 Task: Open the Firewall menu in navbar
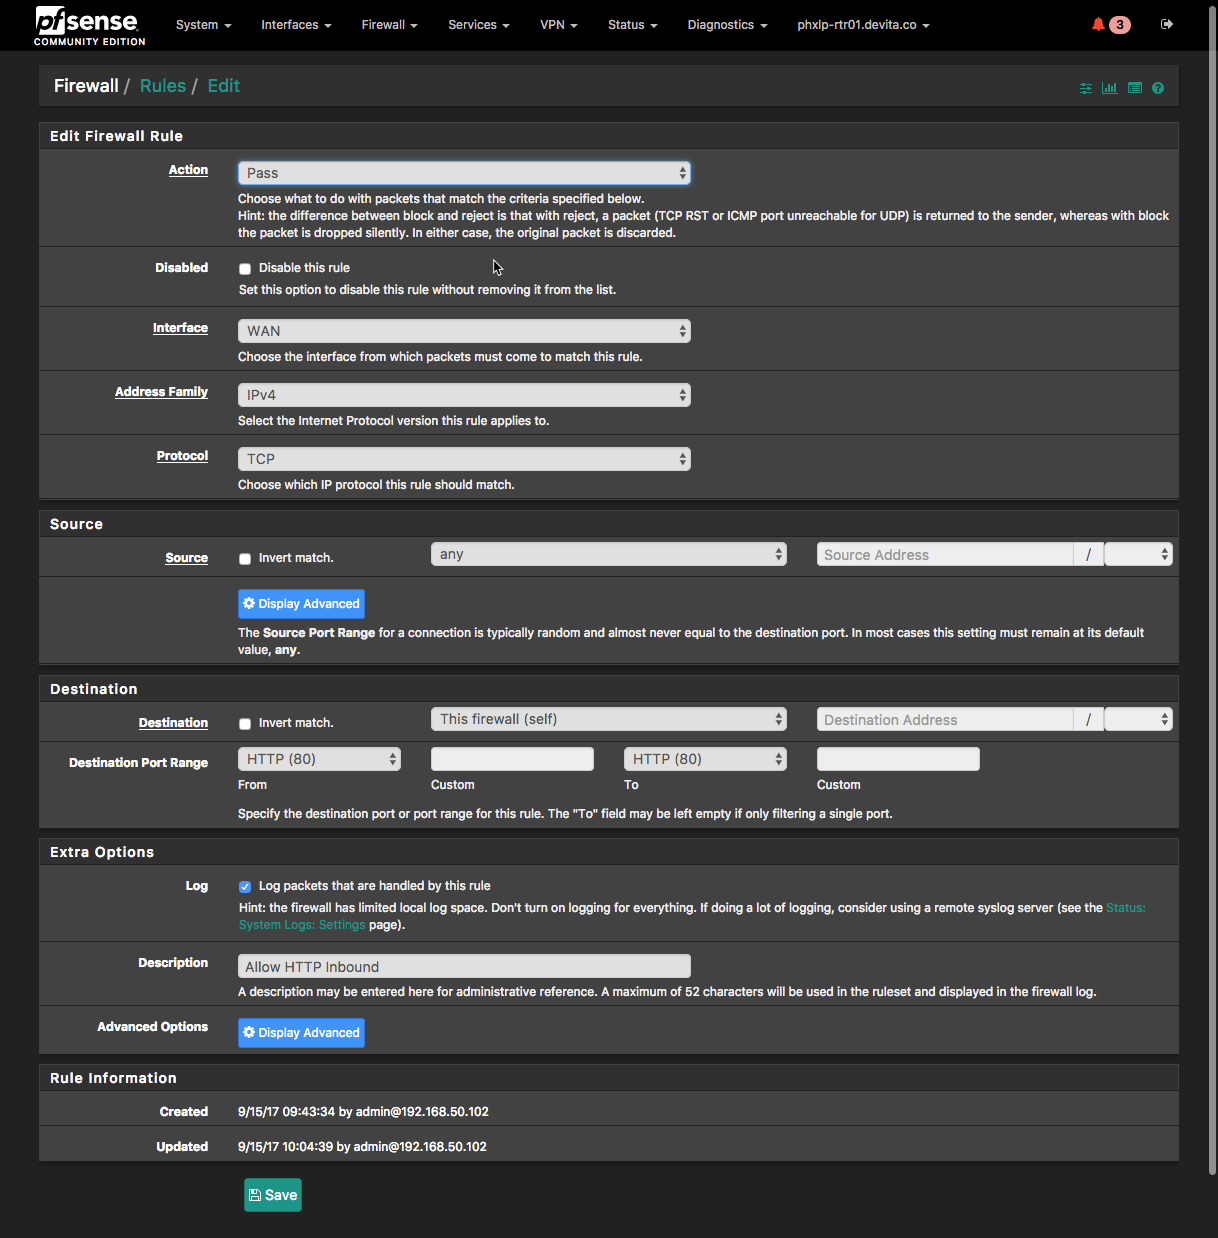pos(389,25)
